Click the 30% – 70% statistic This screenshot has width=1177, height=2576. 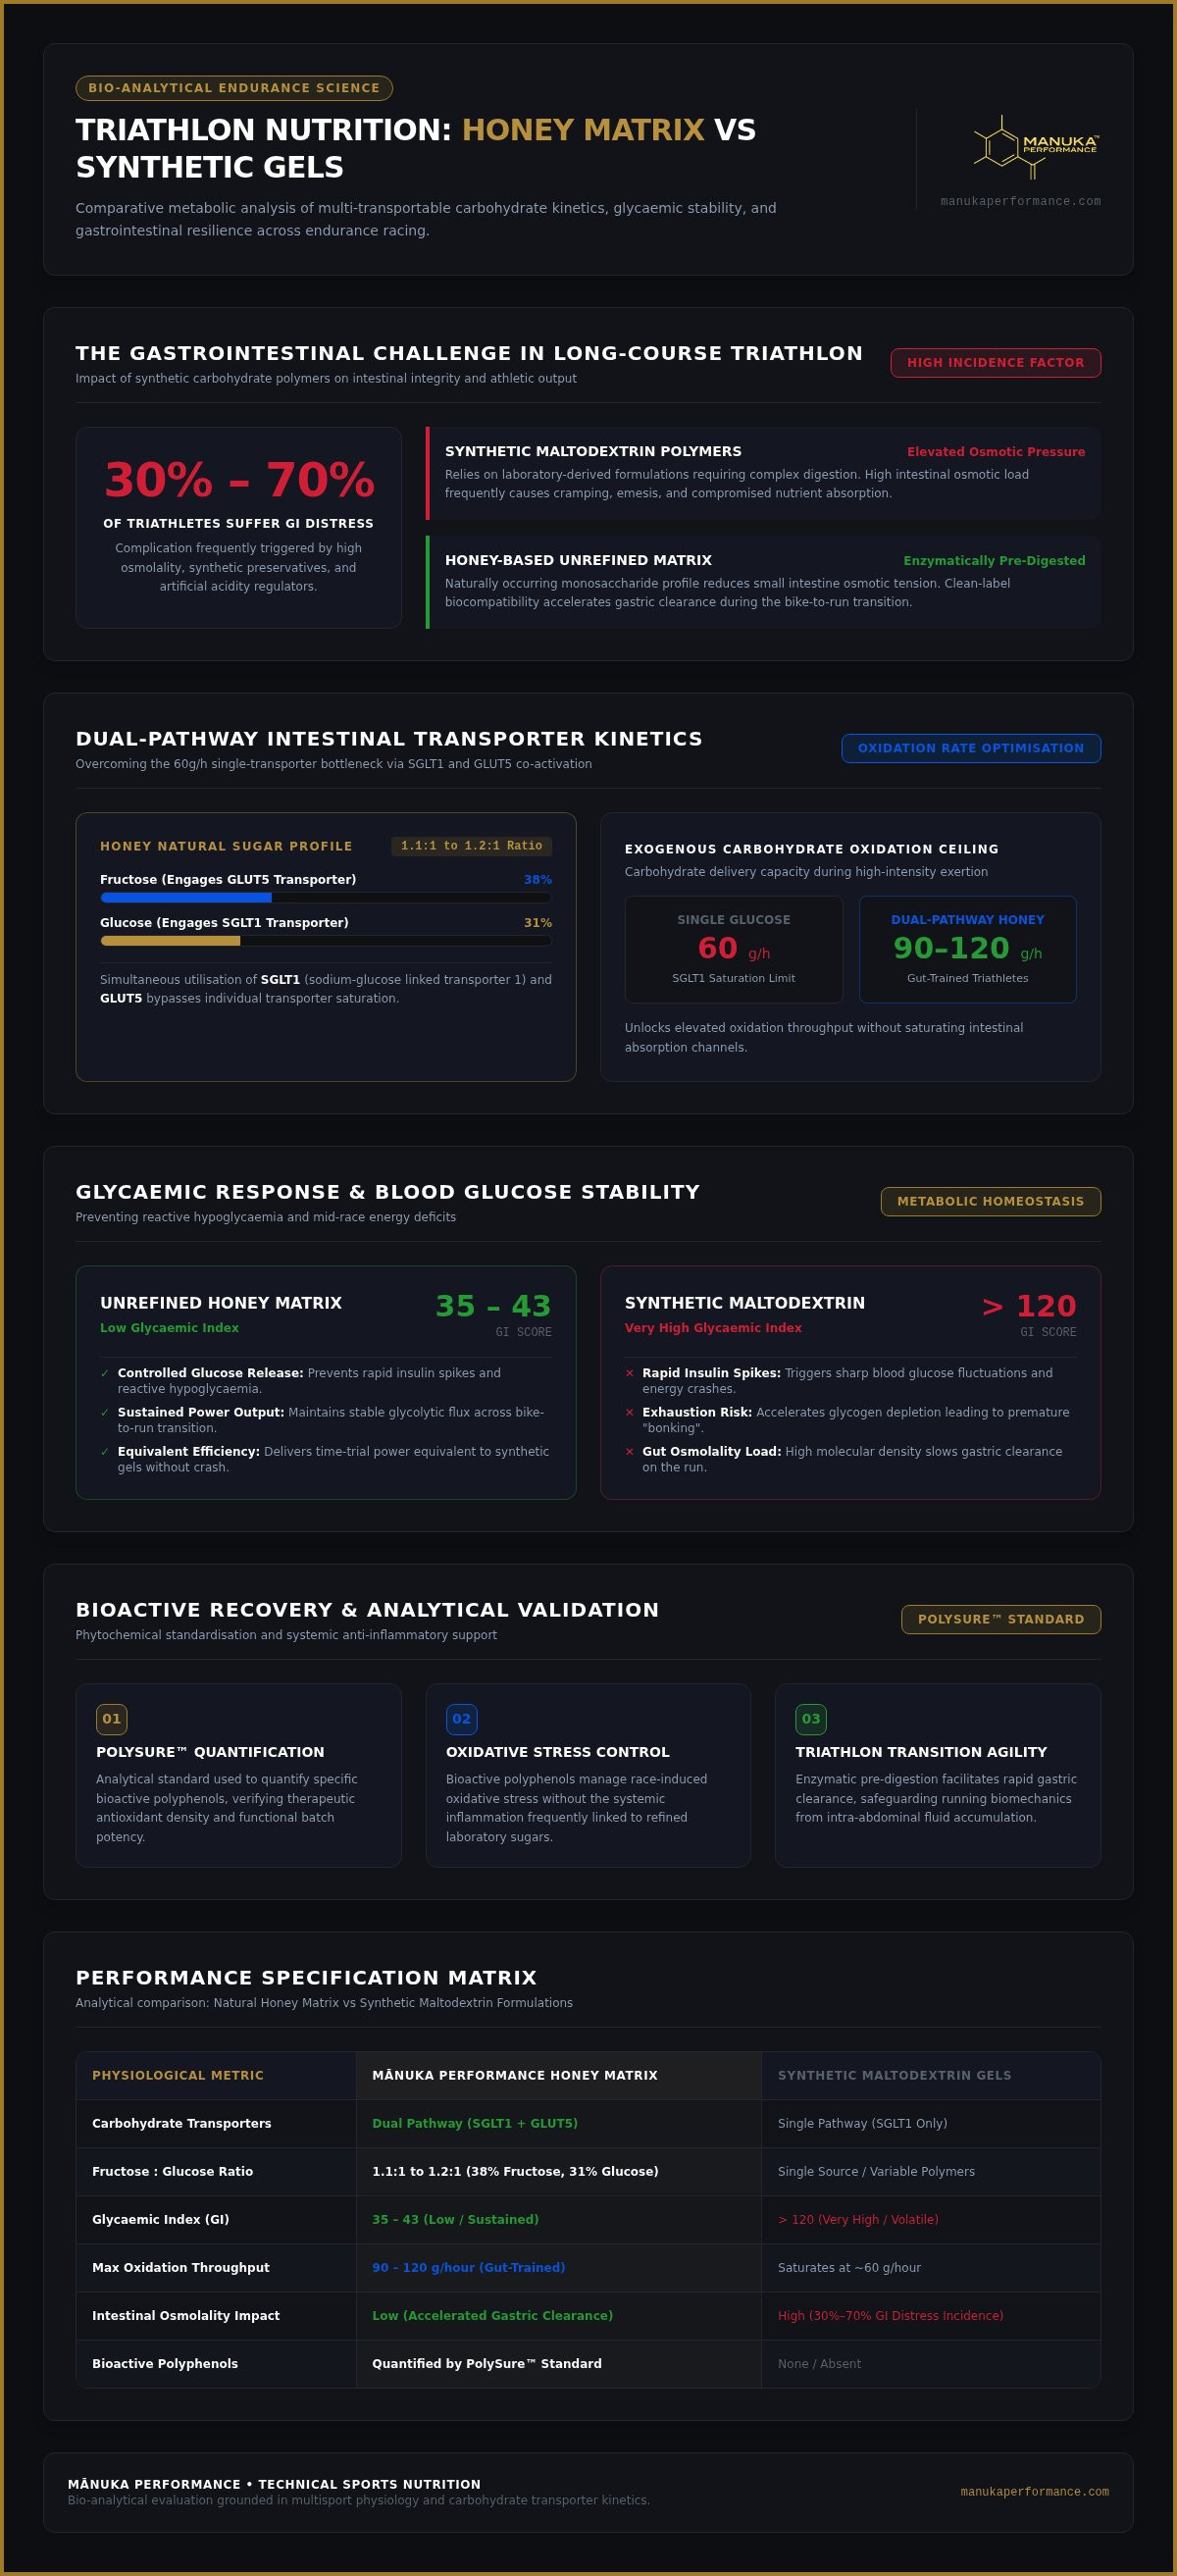[x=239, y=479]
